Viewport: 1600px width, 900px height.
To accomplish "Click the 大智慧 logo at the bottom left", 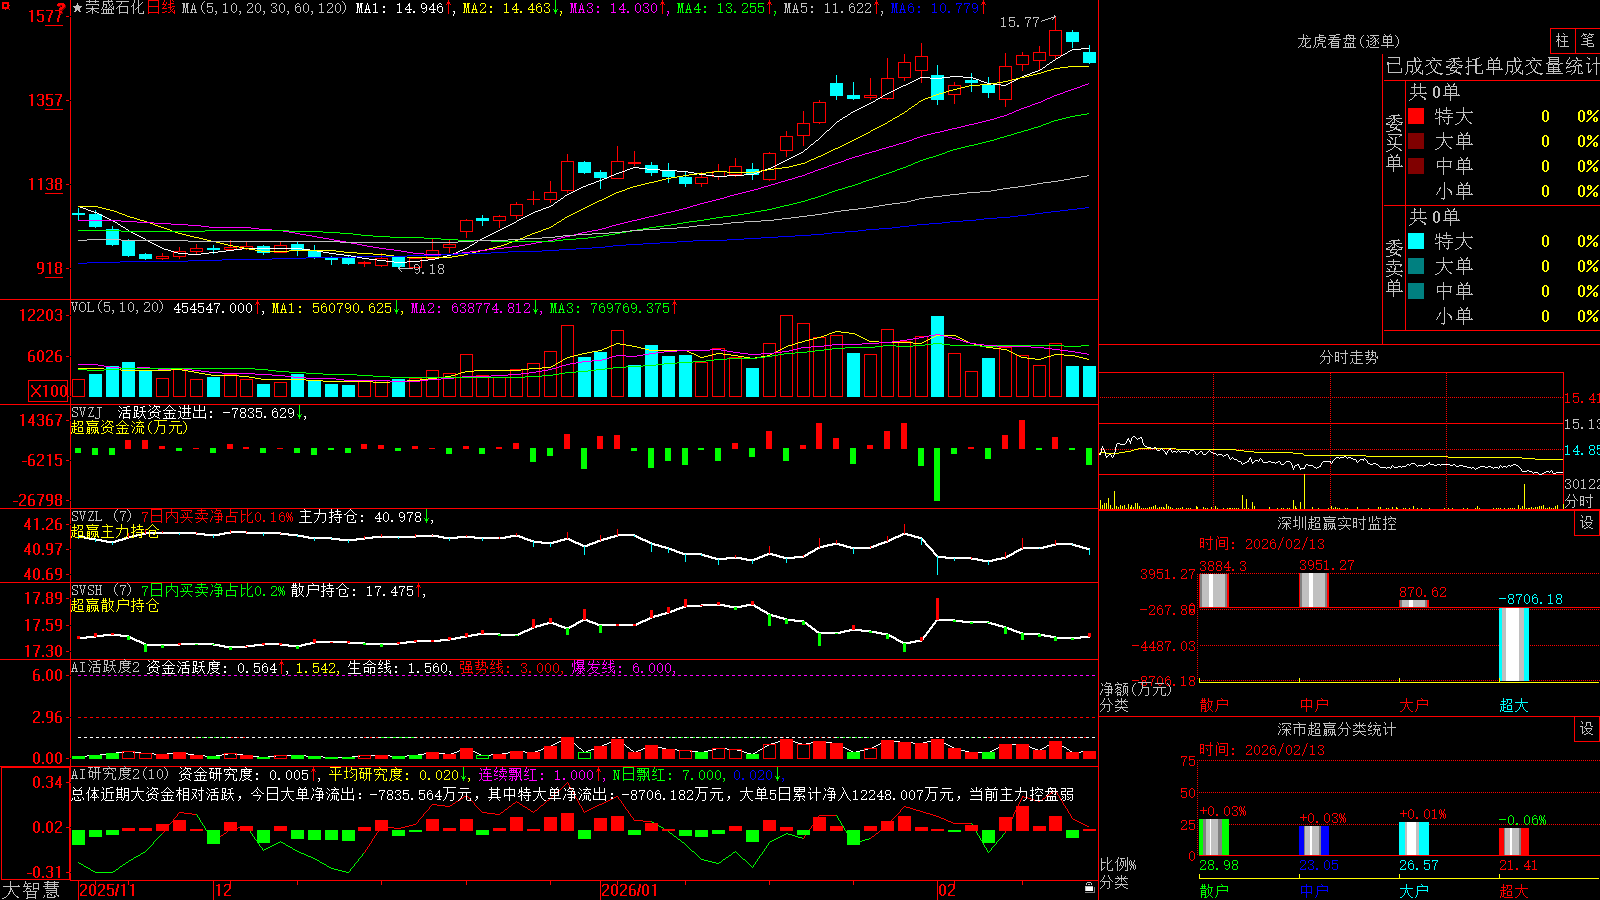I will click(x=31, y=890).
